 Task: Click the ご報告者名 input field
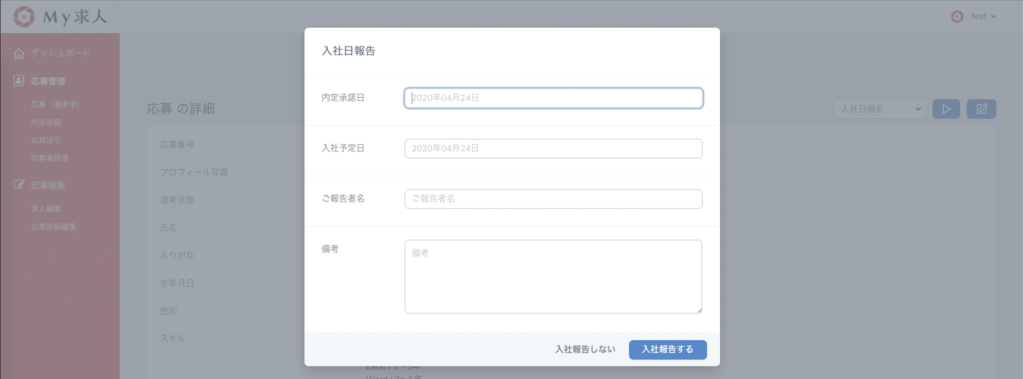tap(553, 199)
